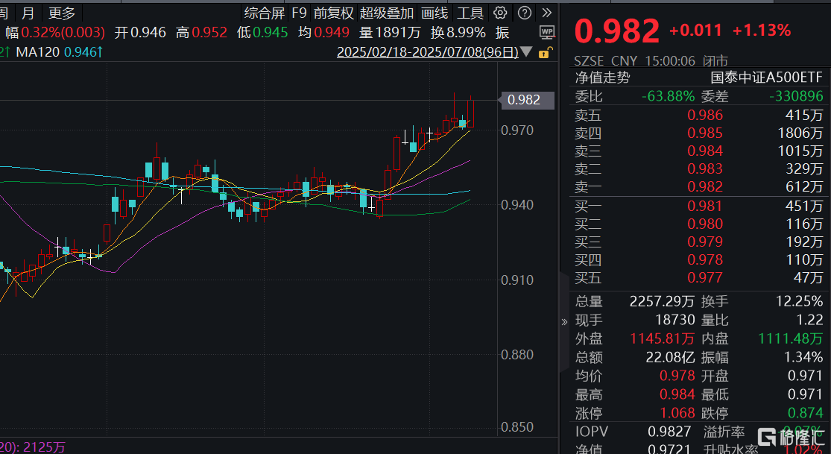The width and height of the screenshot is (832, 454).
Task: Click the 总量 value 2257.29万
Action: (x=662, y=302)
